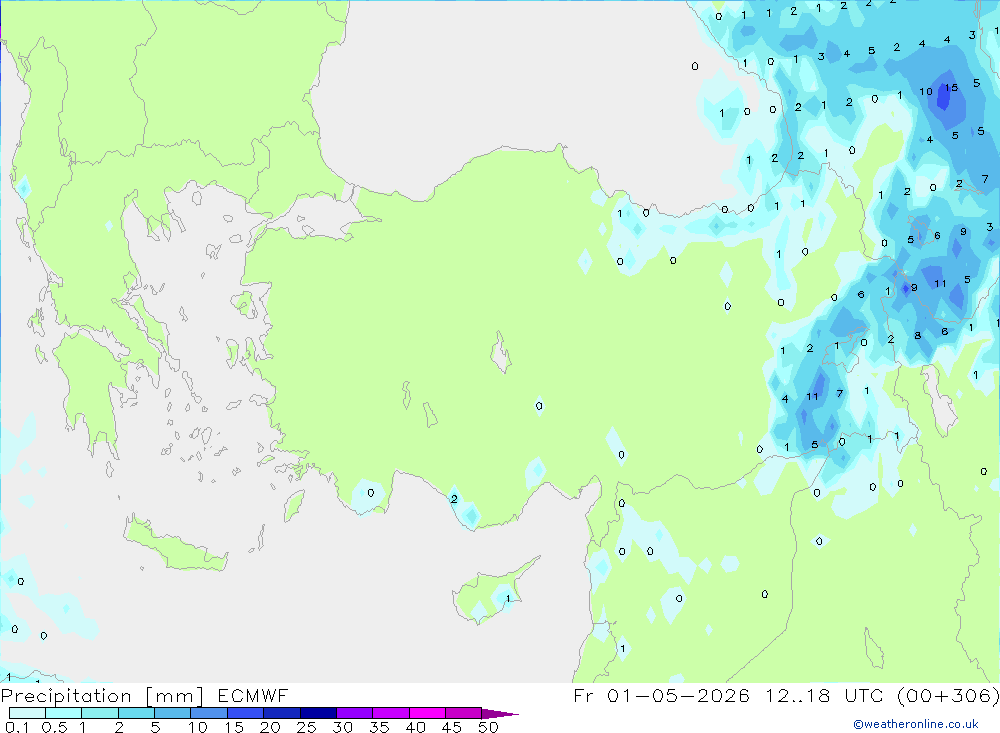
Task: Select the 'Precipitation [mm]' title text
Action: click(102, 695)
